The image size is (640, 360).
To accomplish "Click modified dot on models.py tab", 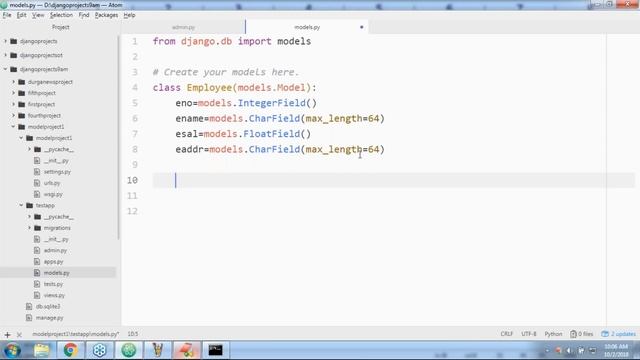I will pyautogui.click(x=362, y=27).
